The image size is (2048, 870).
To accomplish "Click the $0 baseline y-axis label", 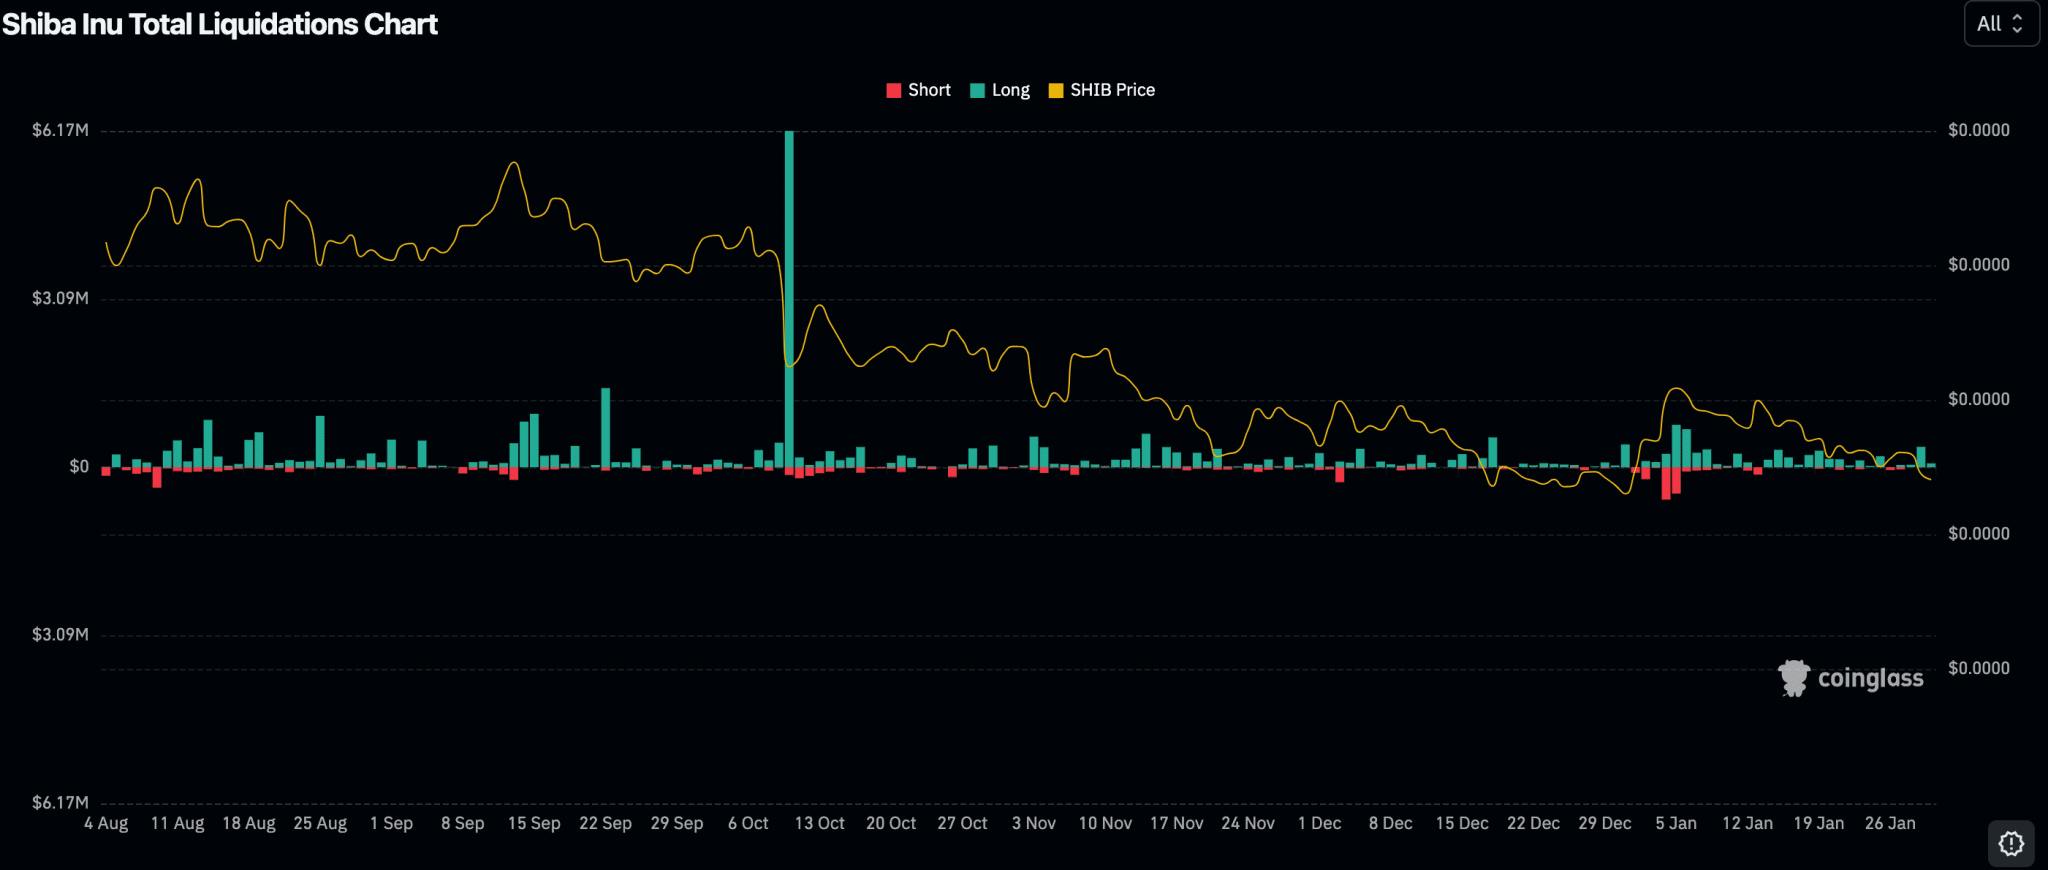I will [x=79, y=466].
